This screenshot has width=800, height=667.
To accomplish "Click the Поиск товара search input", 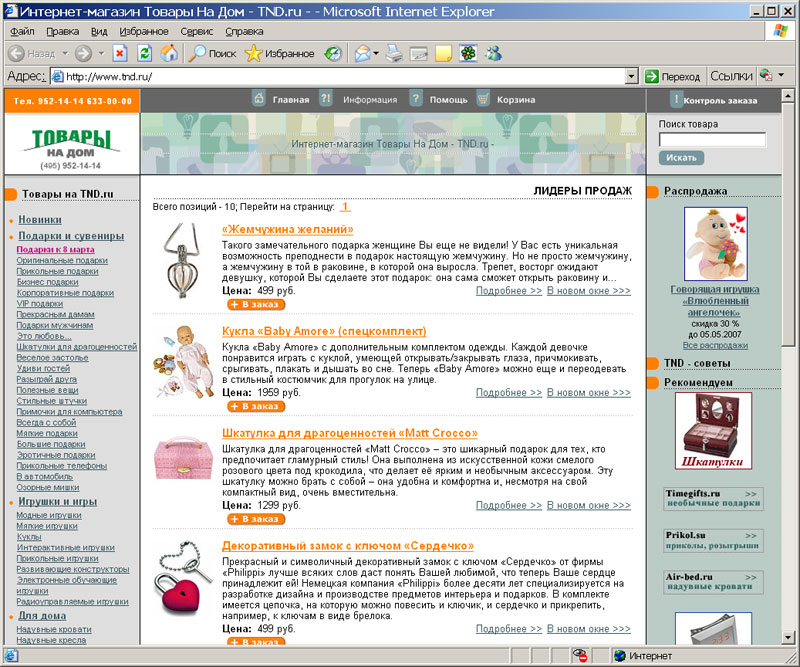I will coord(712,139).
